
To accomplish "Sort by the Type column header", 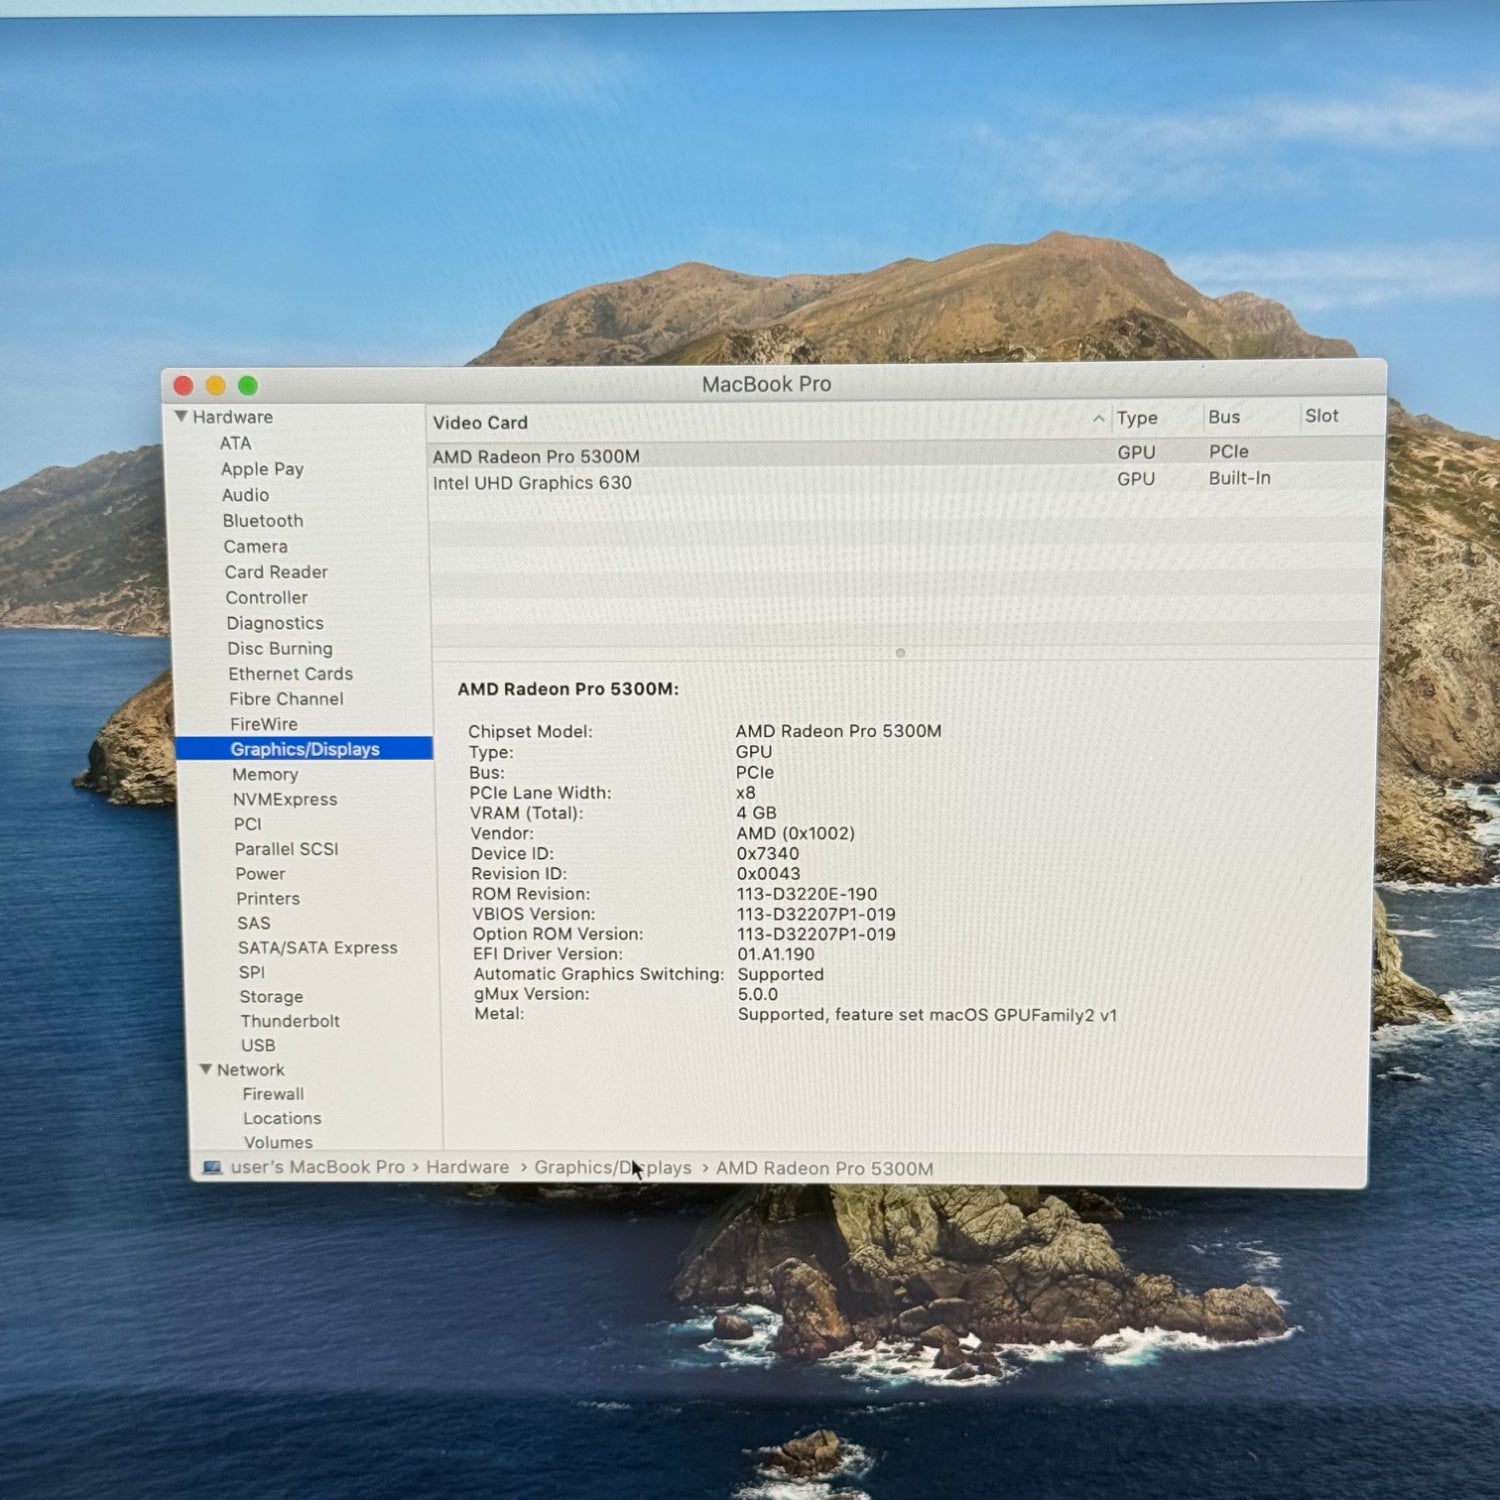I will [x=1137, y=418].
